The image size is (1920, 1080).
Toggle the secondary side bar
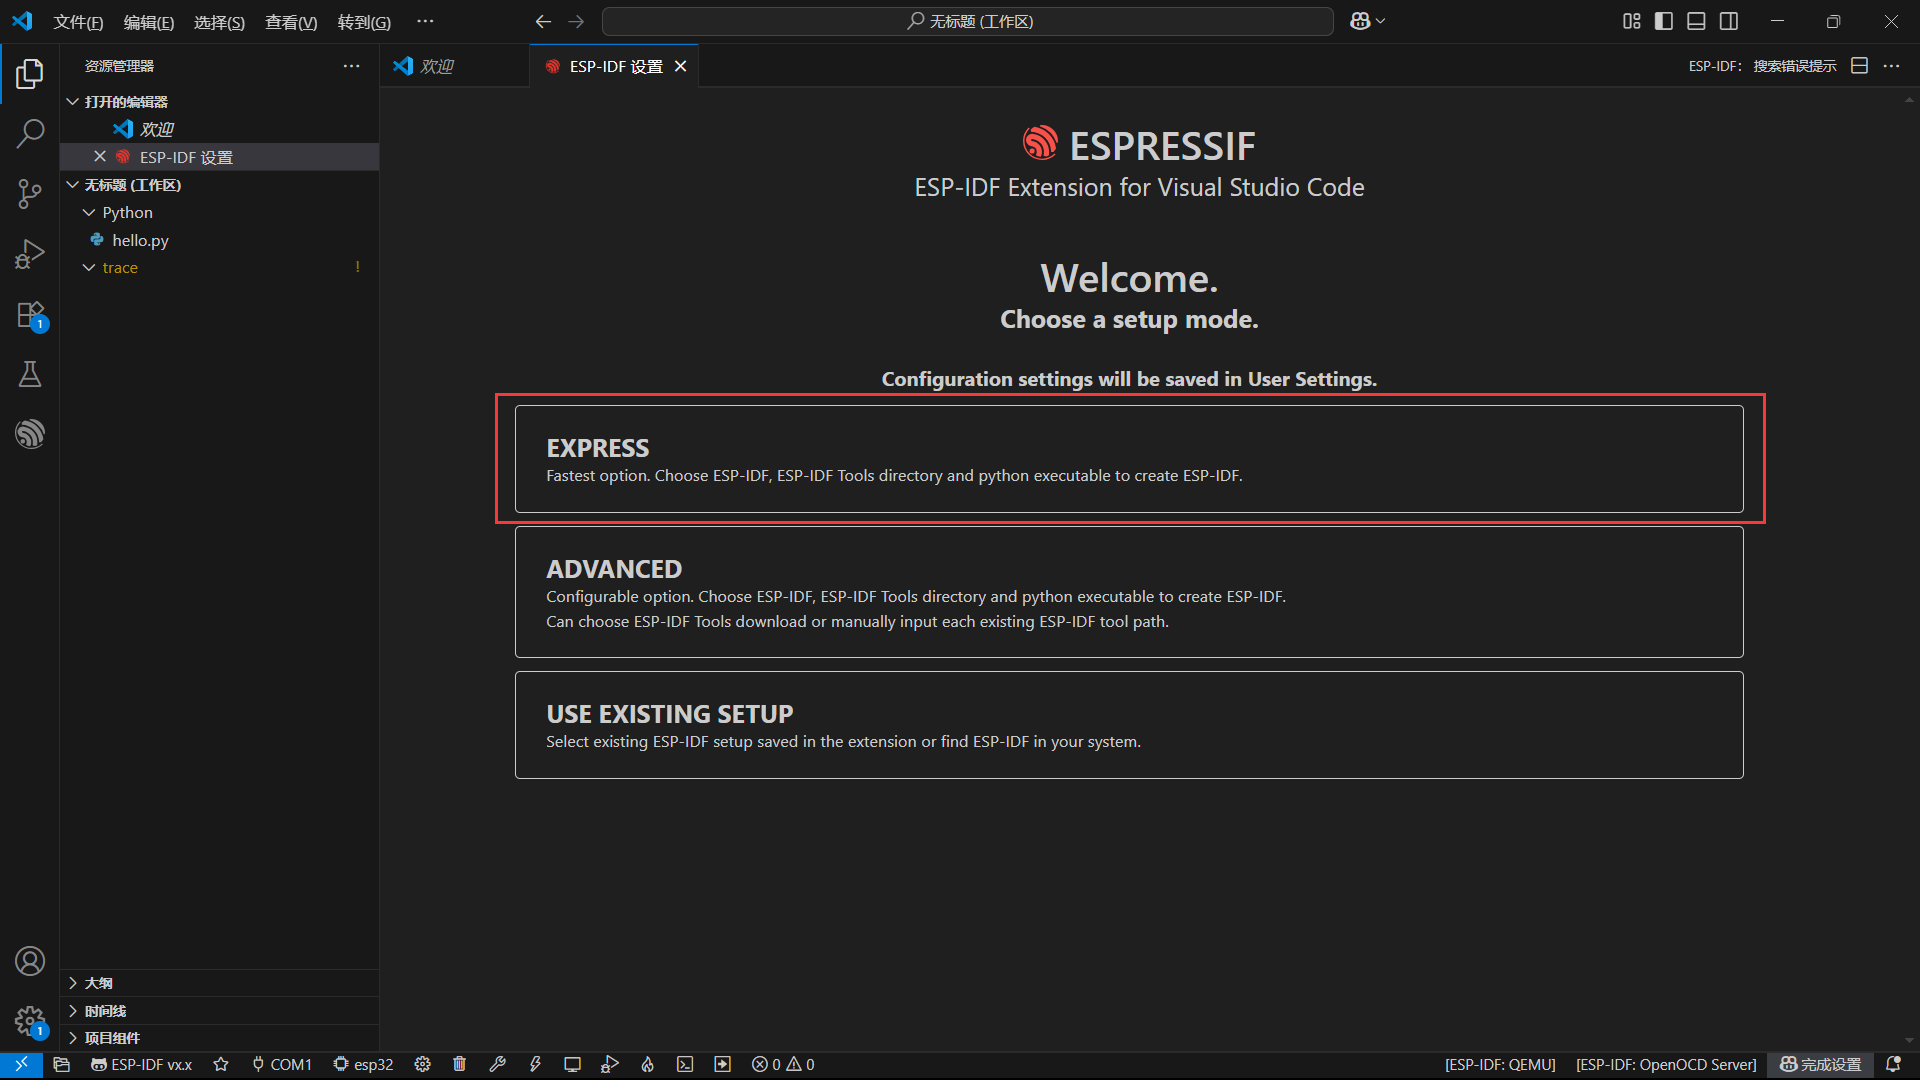[1729, 21]
